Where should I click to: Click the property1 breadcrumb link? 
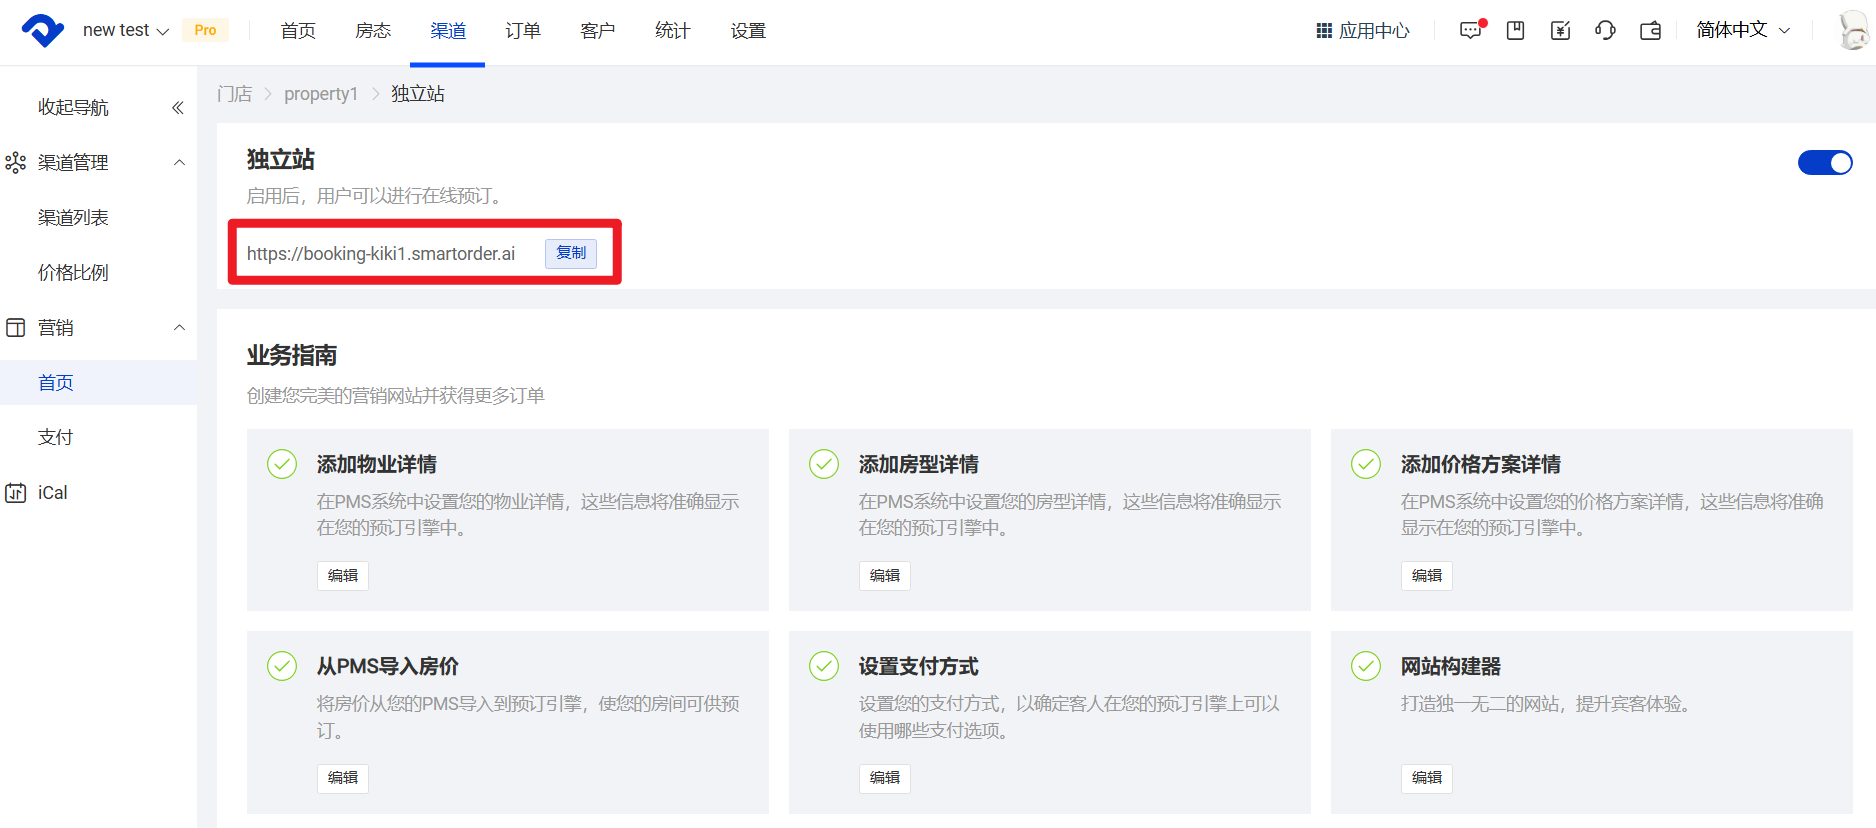pyautogui.click(x=321, y=94)
